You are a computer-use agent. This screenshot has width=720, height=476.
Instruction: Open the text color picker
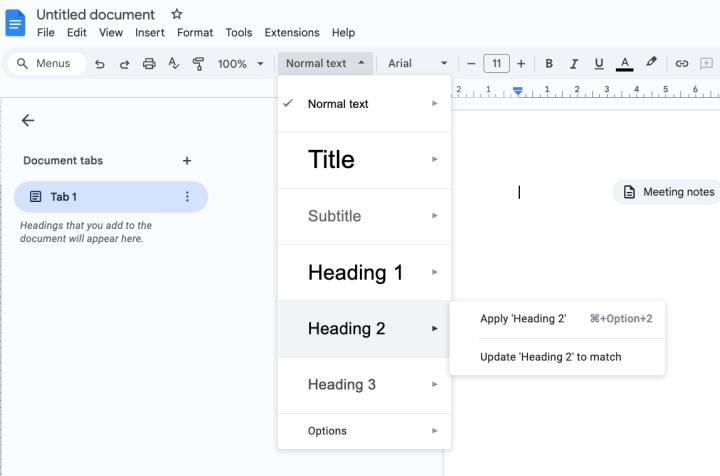[x=625, y=63]
